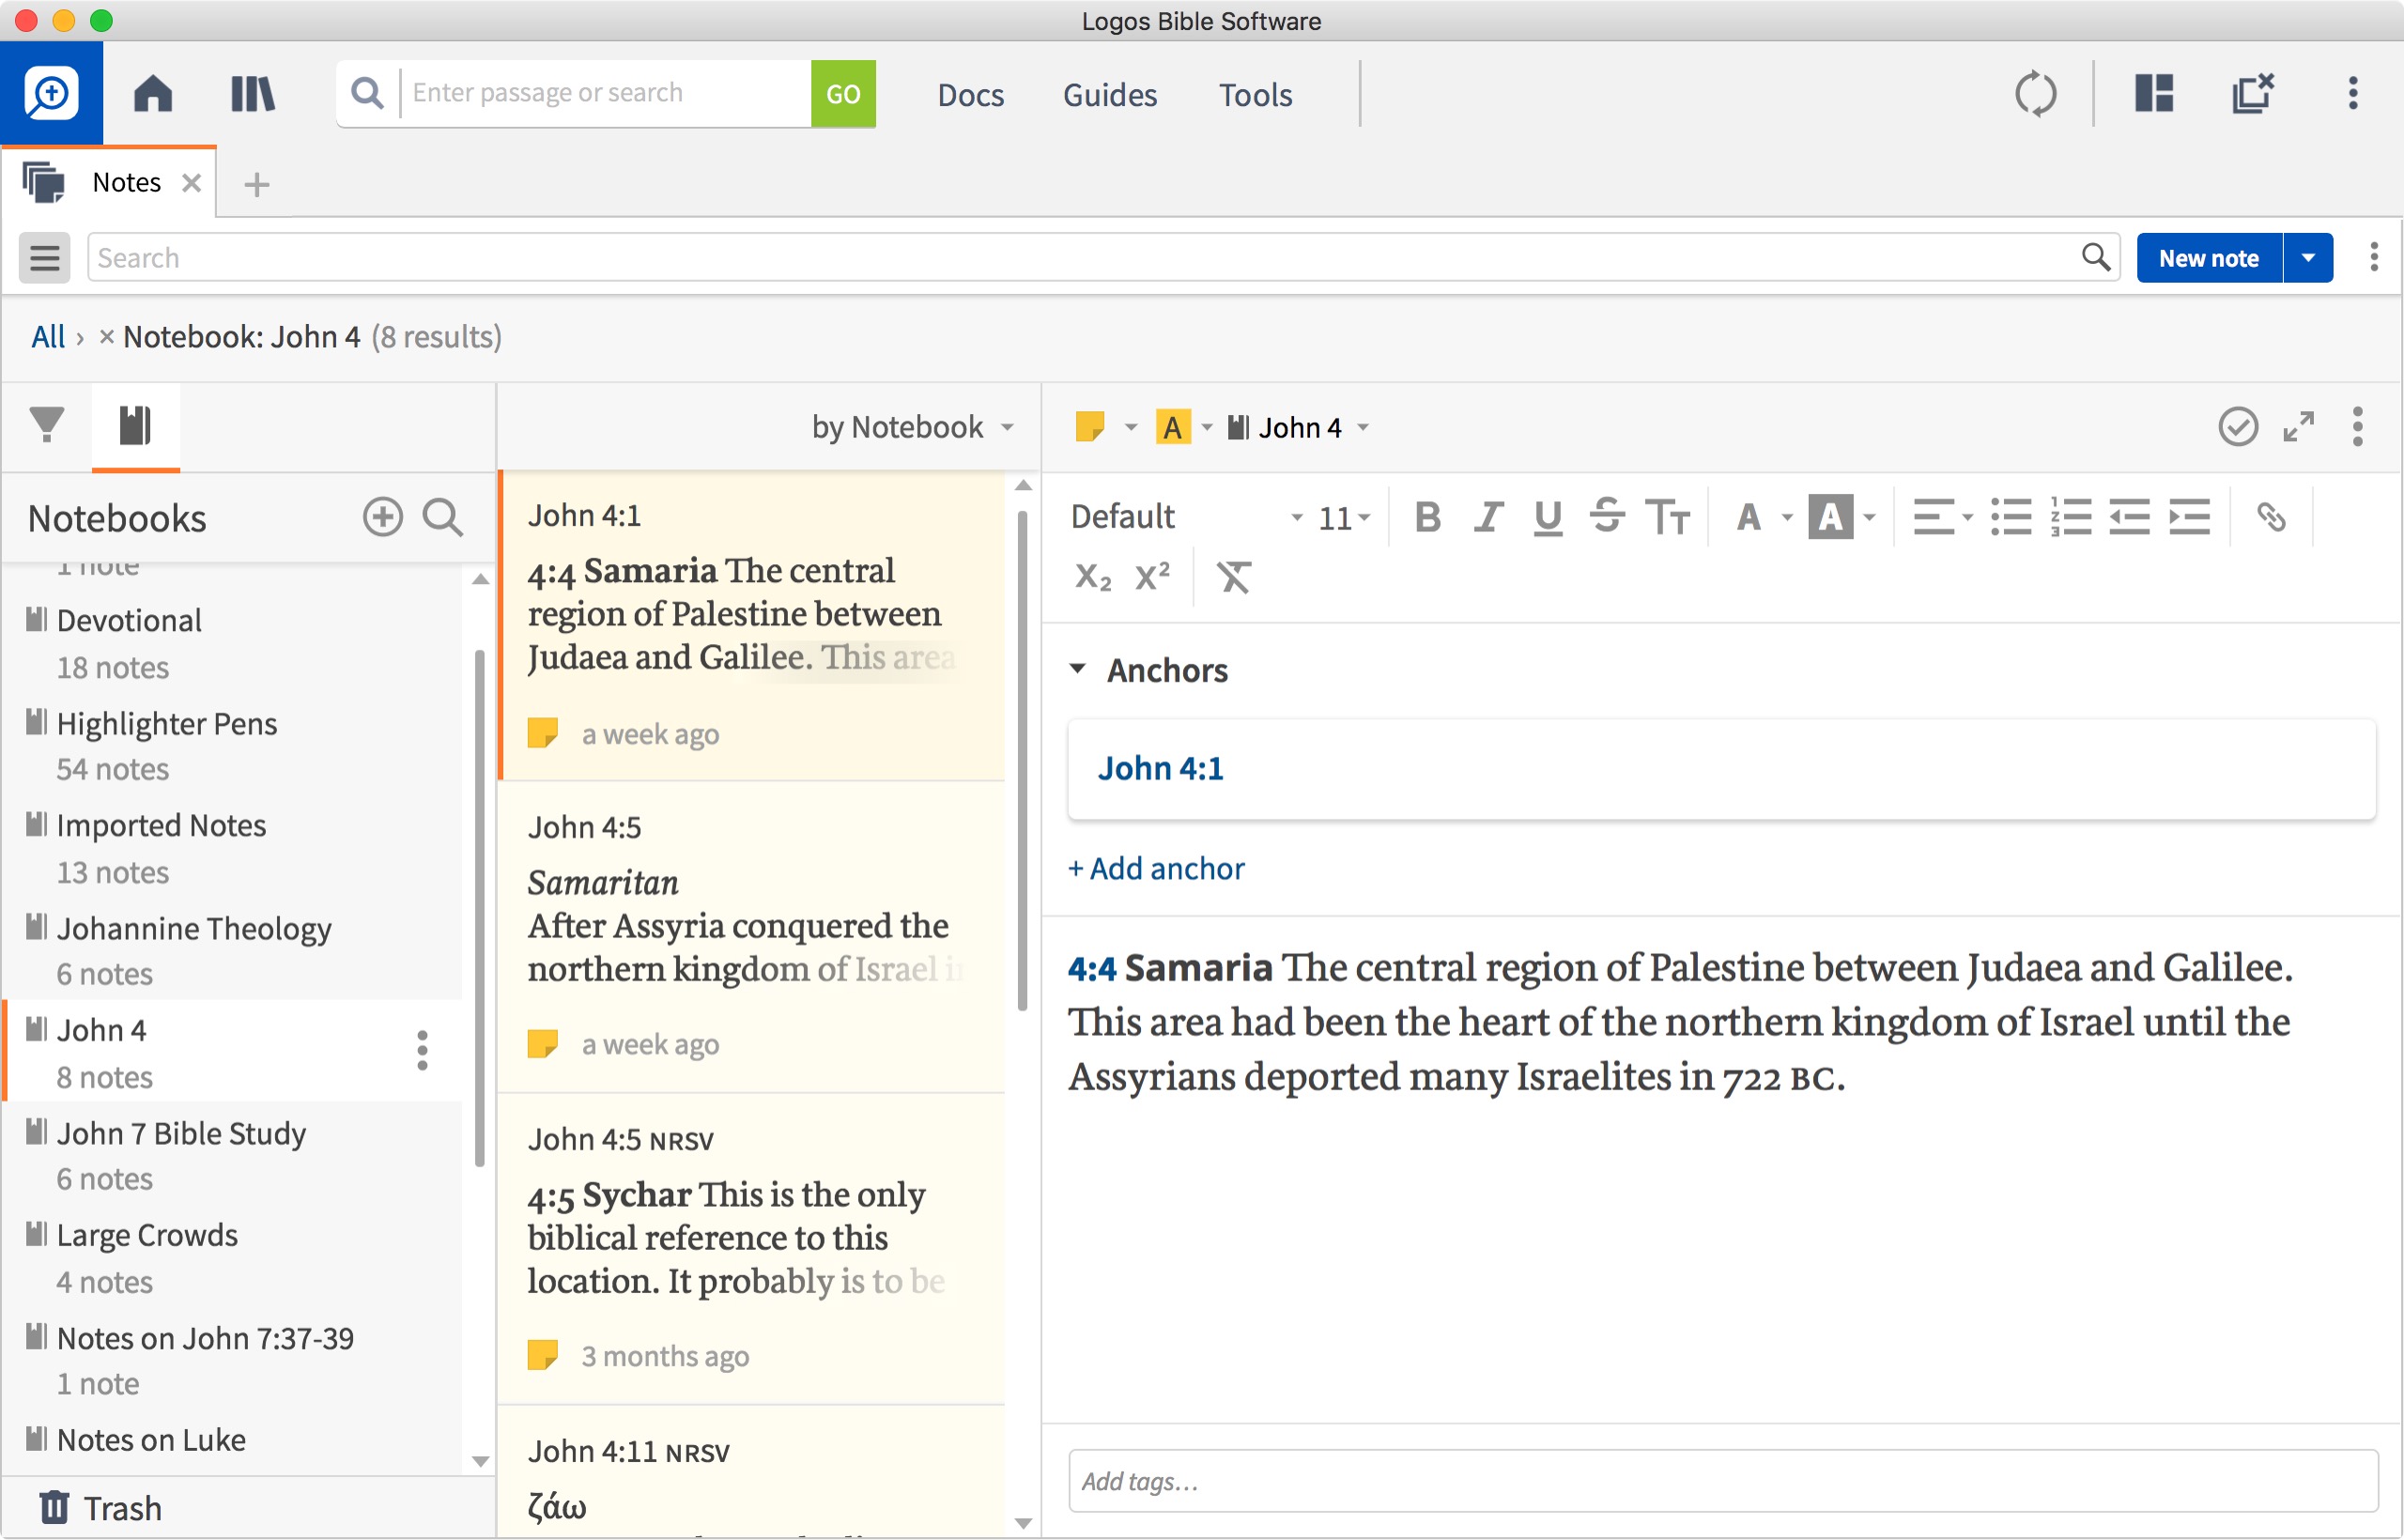The width and height of the screenshot is (2404, 1540).
Task: Remove the Notebook: John 4 filter
Action: click(106, 337)
